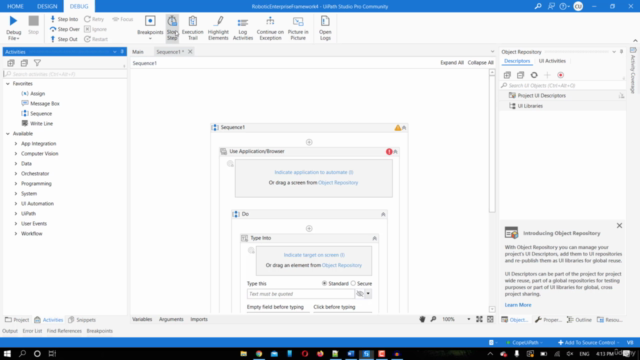Open the Imports panel
640x360 pixels.
click(x=199, y=319)
